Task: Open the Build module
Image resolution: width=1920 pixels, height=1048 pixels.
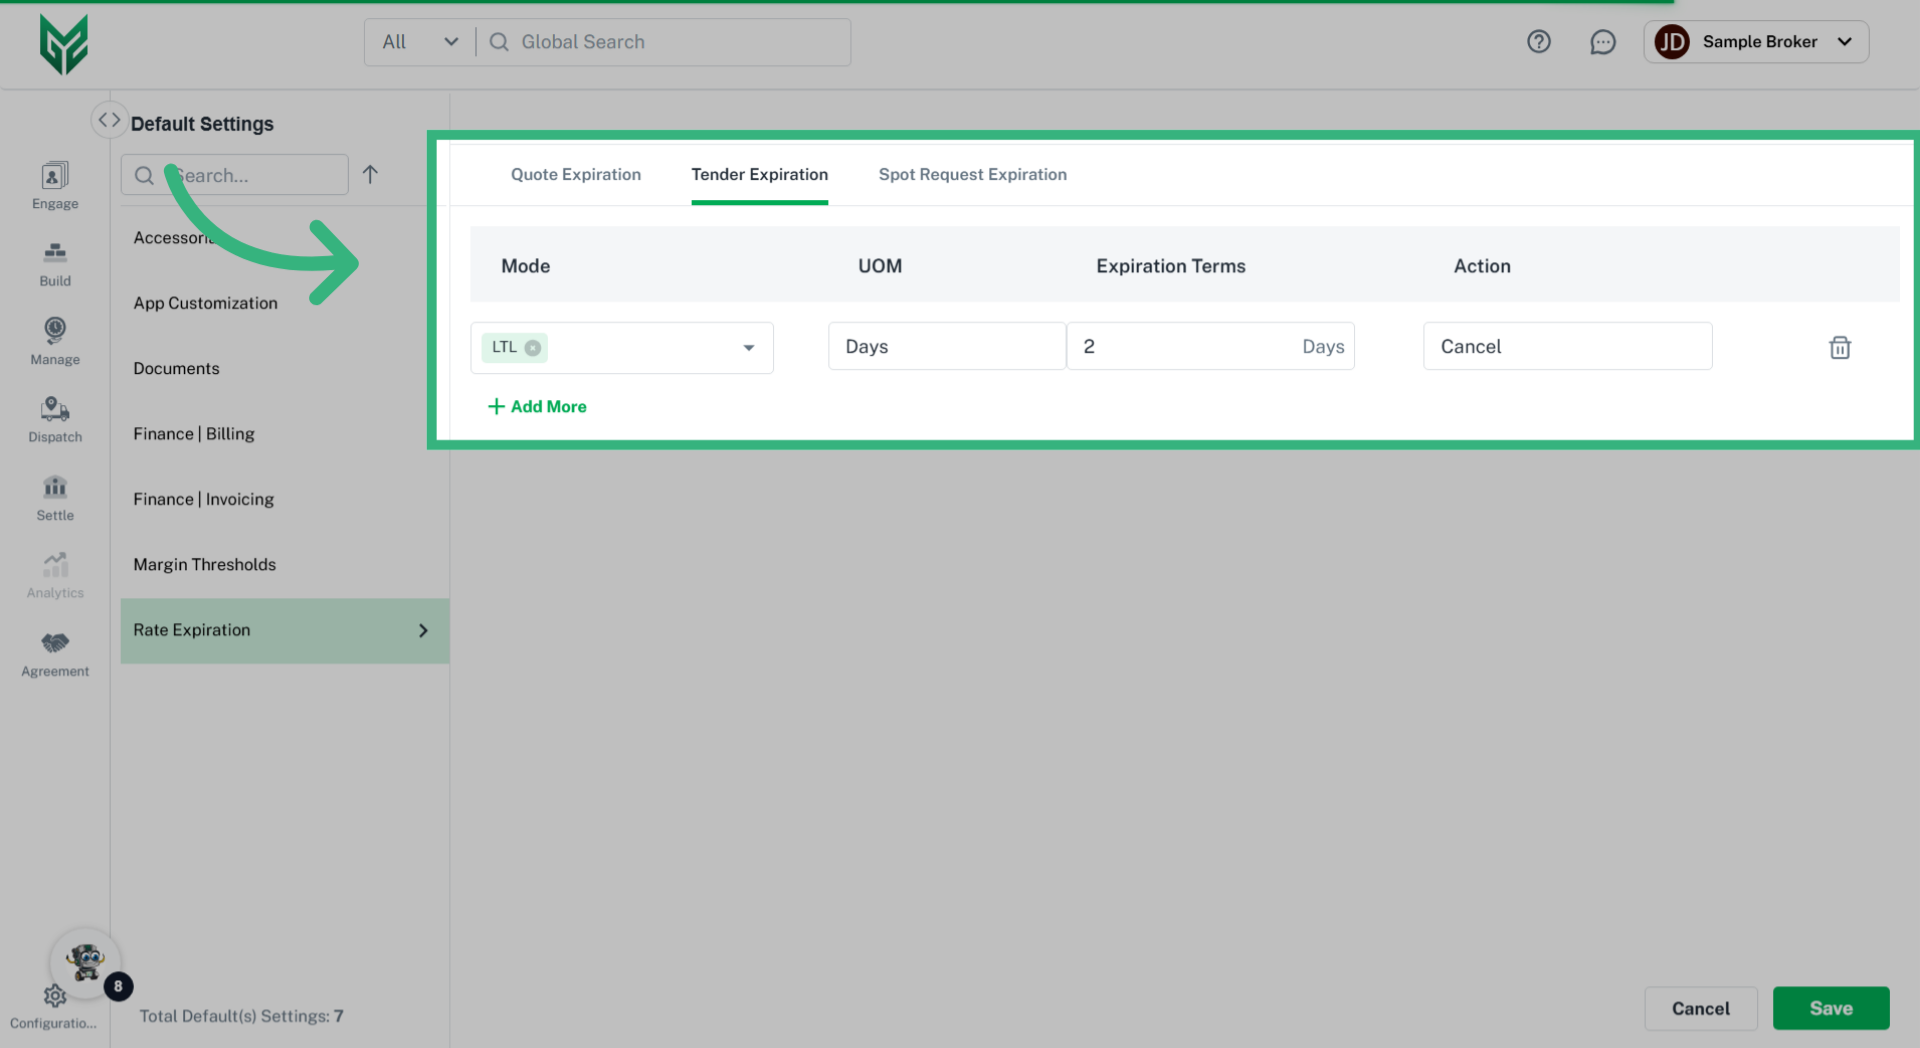Action: (x=55, y=264)
